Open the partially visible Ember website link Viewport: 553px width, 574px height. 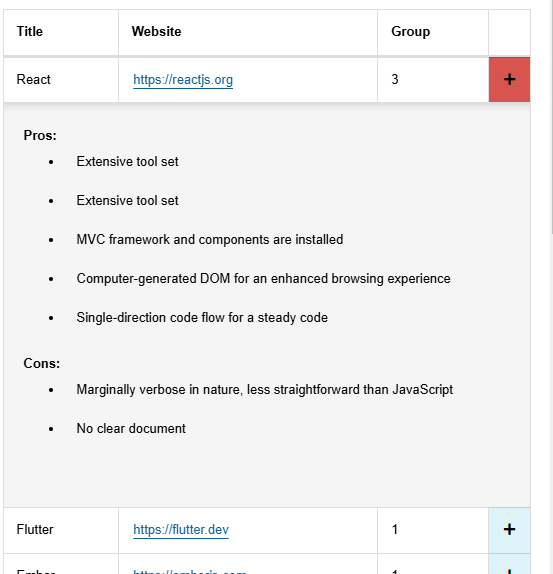(x=190, y=571)
